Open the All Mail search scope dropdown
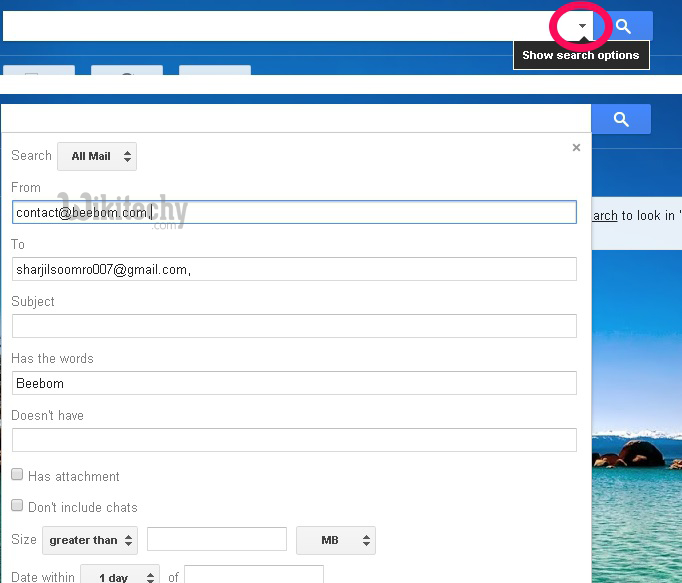The width and height of the screenshot is (682, 583). point(97,156)
